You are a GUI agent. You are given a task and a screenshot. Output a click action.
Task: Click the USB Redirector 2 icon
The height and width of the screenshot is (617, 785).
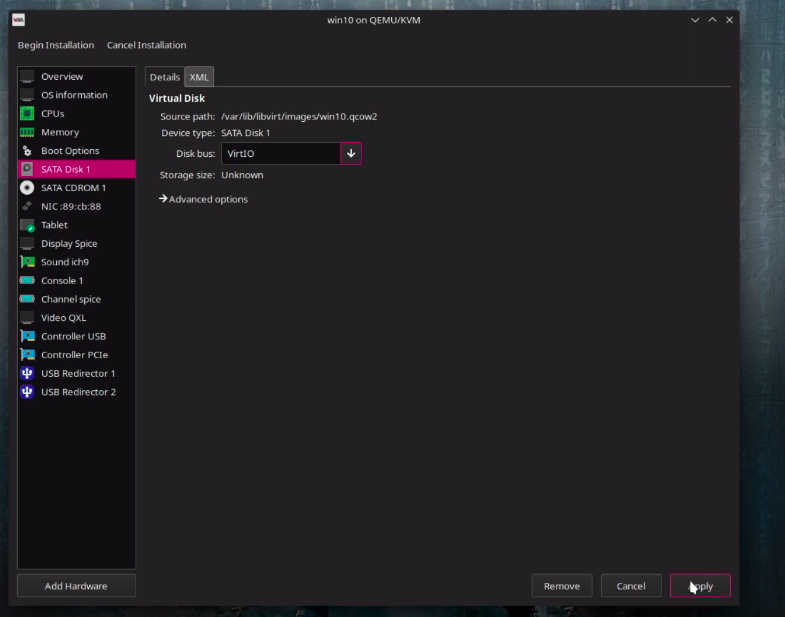pos(27,392)
